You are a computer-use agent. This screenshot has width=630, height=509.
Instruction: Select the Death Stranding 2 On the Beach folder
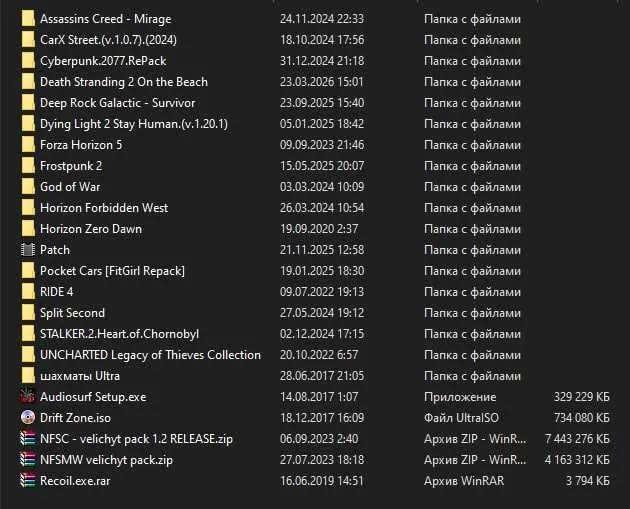(x=124, y=82)
